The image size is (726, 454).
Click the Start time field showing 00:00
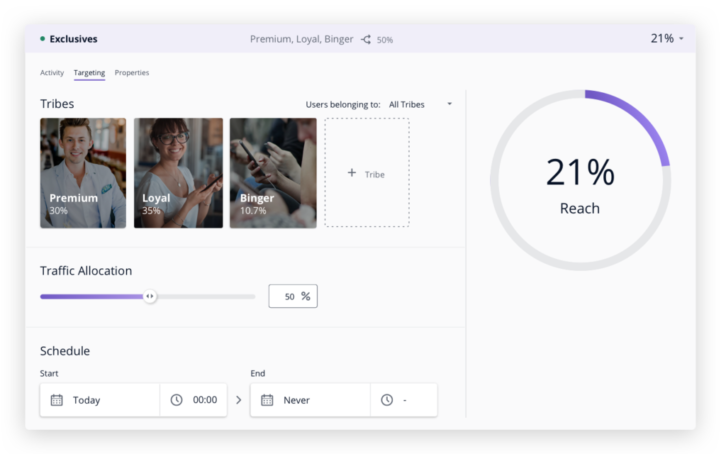pyautogui.click(x=194, y=400)
